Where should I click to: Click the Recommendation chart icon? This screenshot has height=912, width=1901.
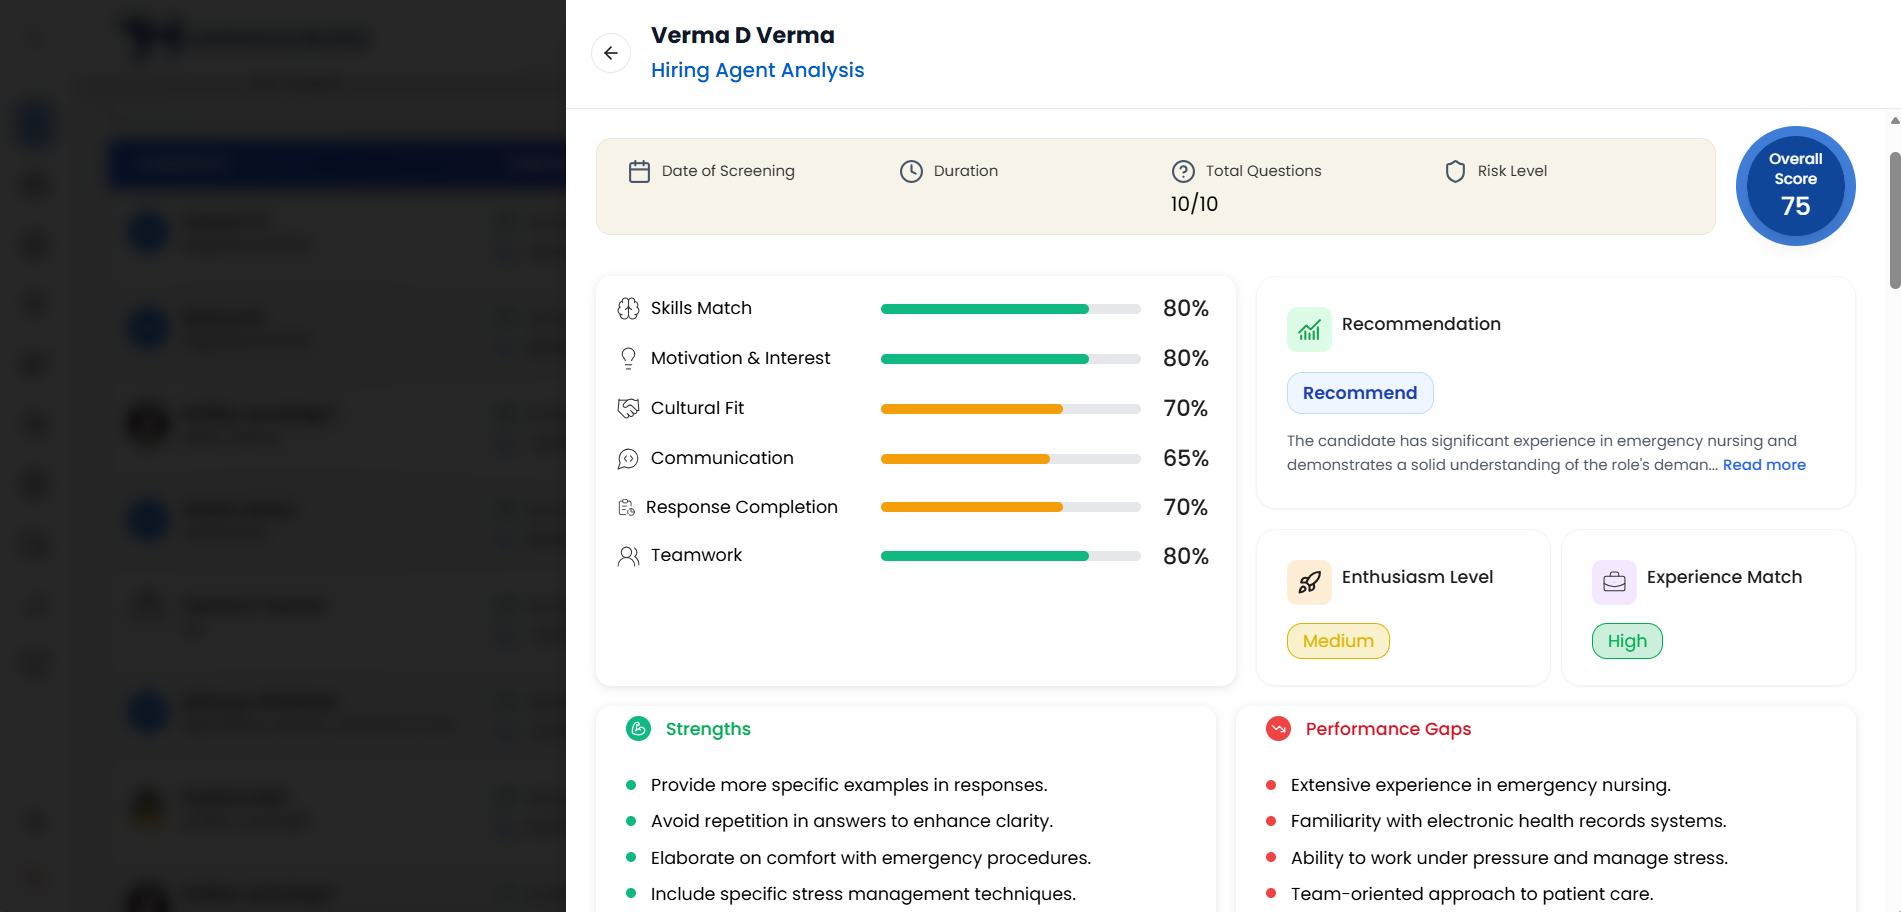click(x=1309, y=330)
